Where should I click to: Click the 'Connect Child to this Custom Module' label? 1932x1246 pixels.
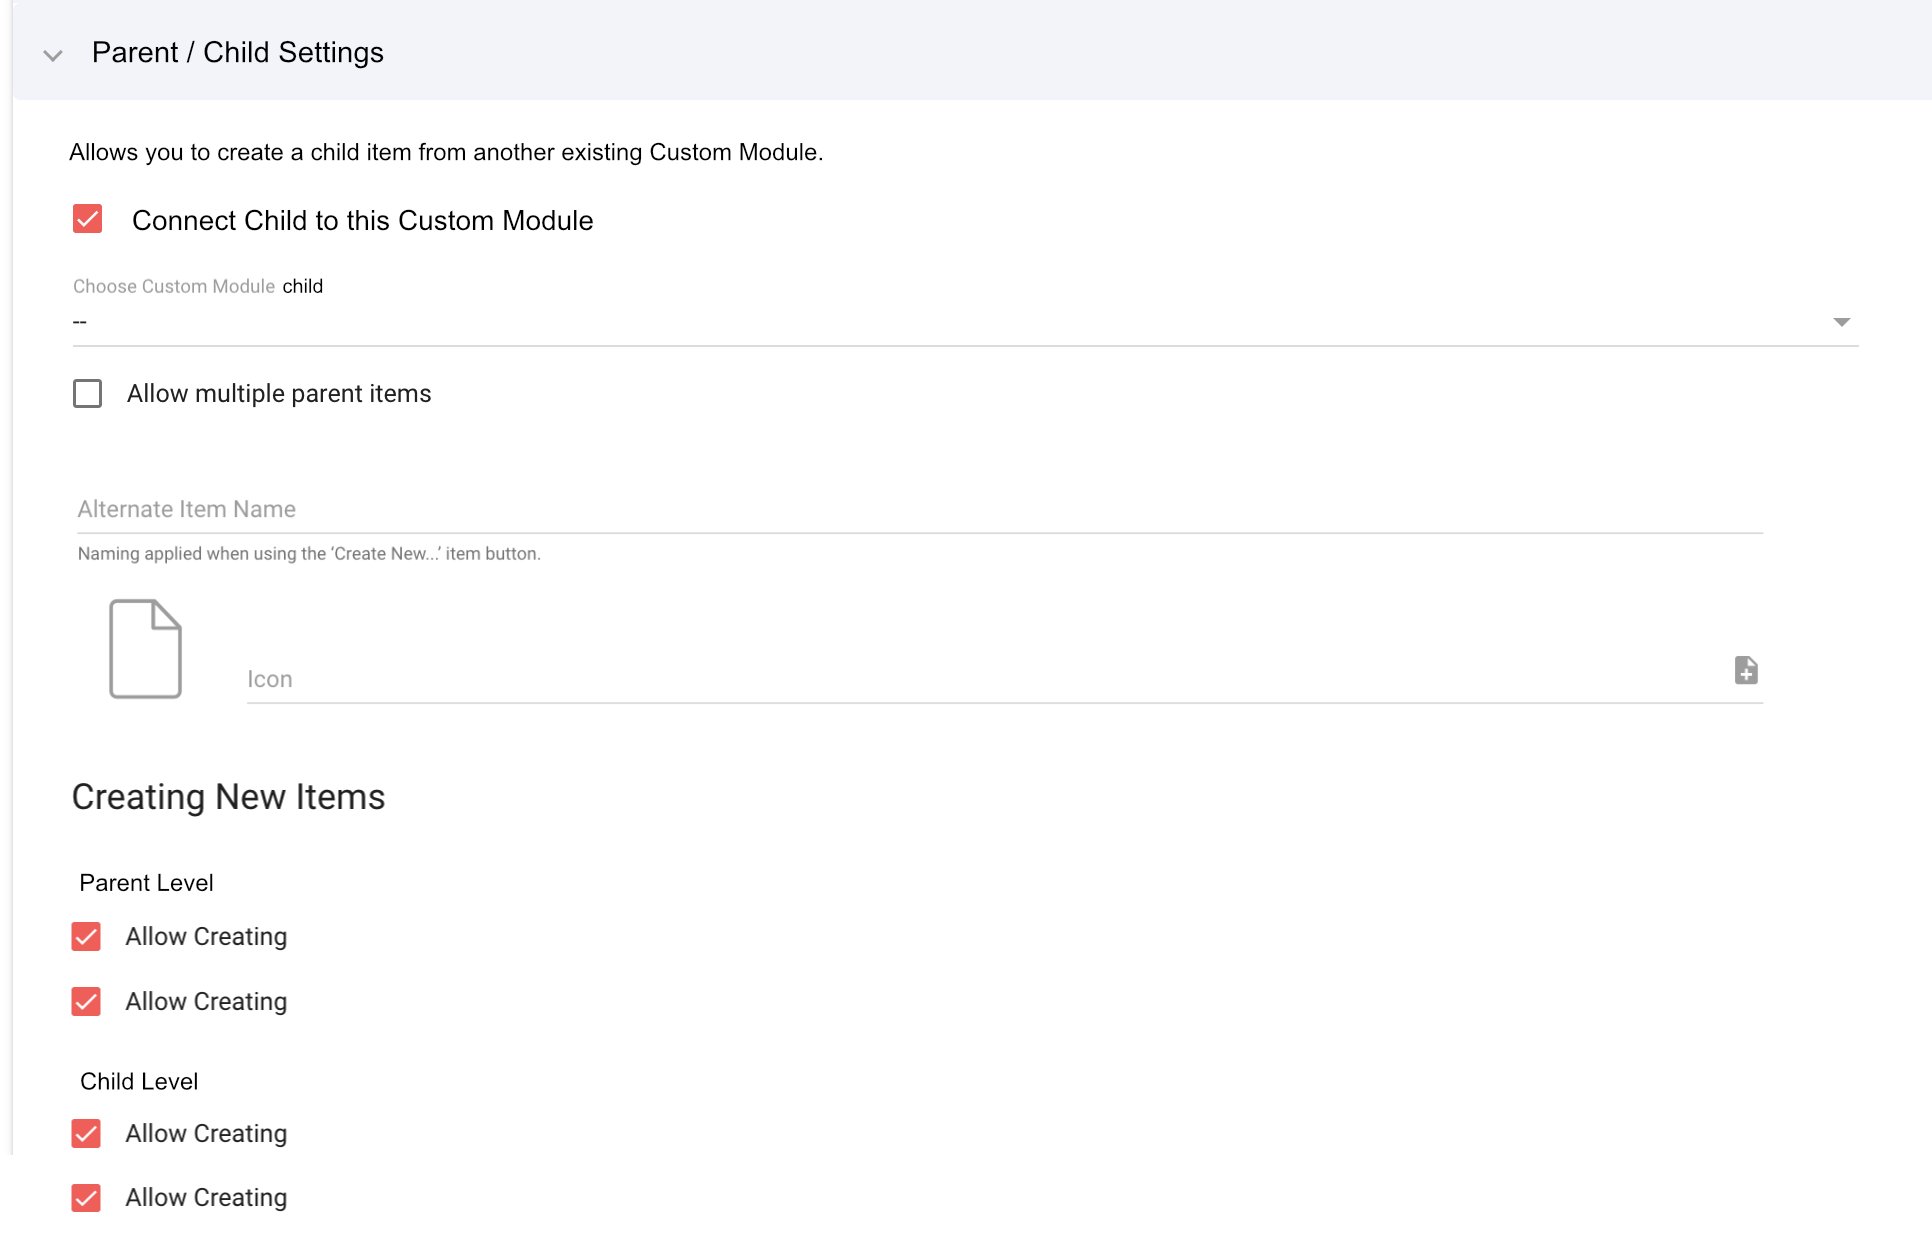pyautogui.click(x=362, y=220)
